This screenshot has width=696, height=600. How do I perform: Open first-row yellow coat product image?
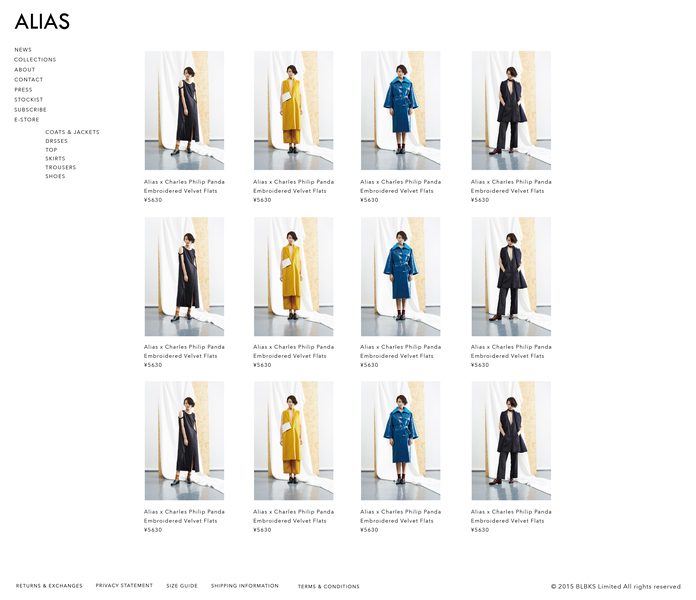click(293, 111)
